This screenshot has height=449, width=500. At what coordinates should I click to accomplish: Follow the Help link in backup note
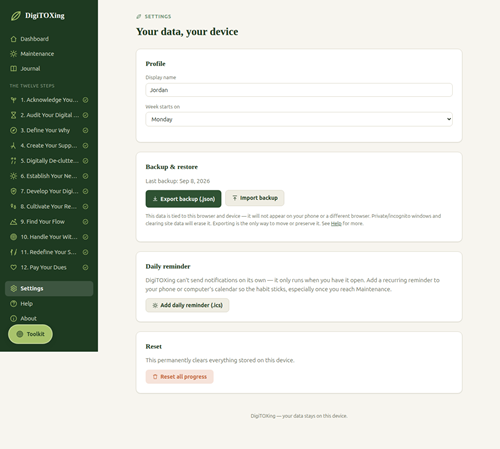[336, 223]
